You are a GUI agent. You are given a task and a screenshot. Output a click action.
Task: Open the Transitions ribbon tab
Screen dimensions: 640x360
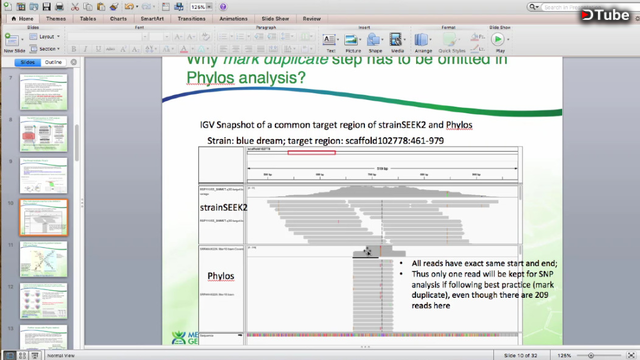click(191, 19)
